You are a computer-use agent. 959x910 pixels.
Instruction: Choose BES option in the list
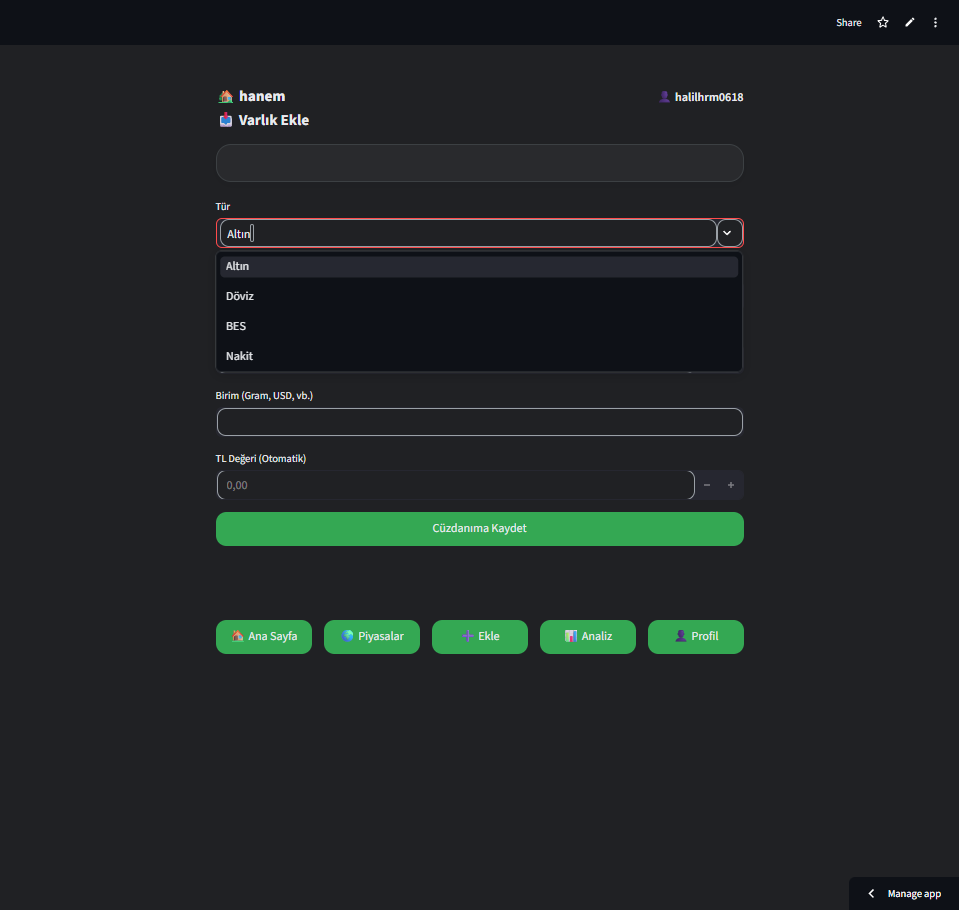click(479, 327)
